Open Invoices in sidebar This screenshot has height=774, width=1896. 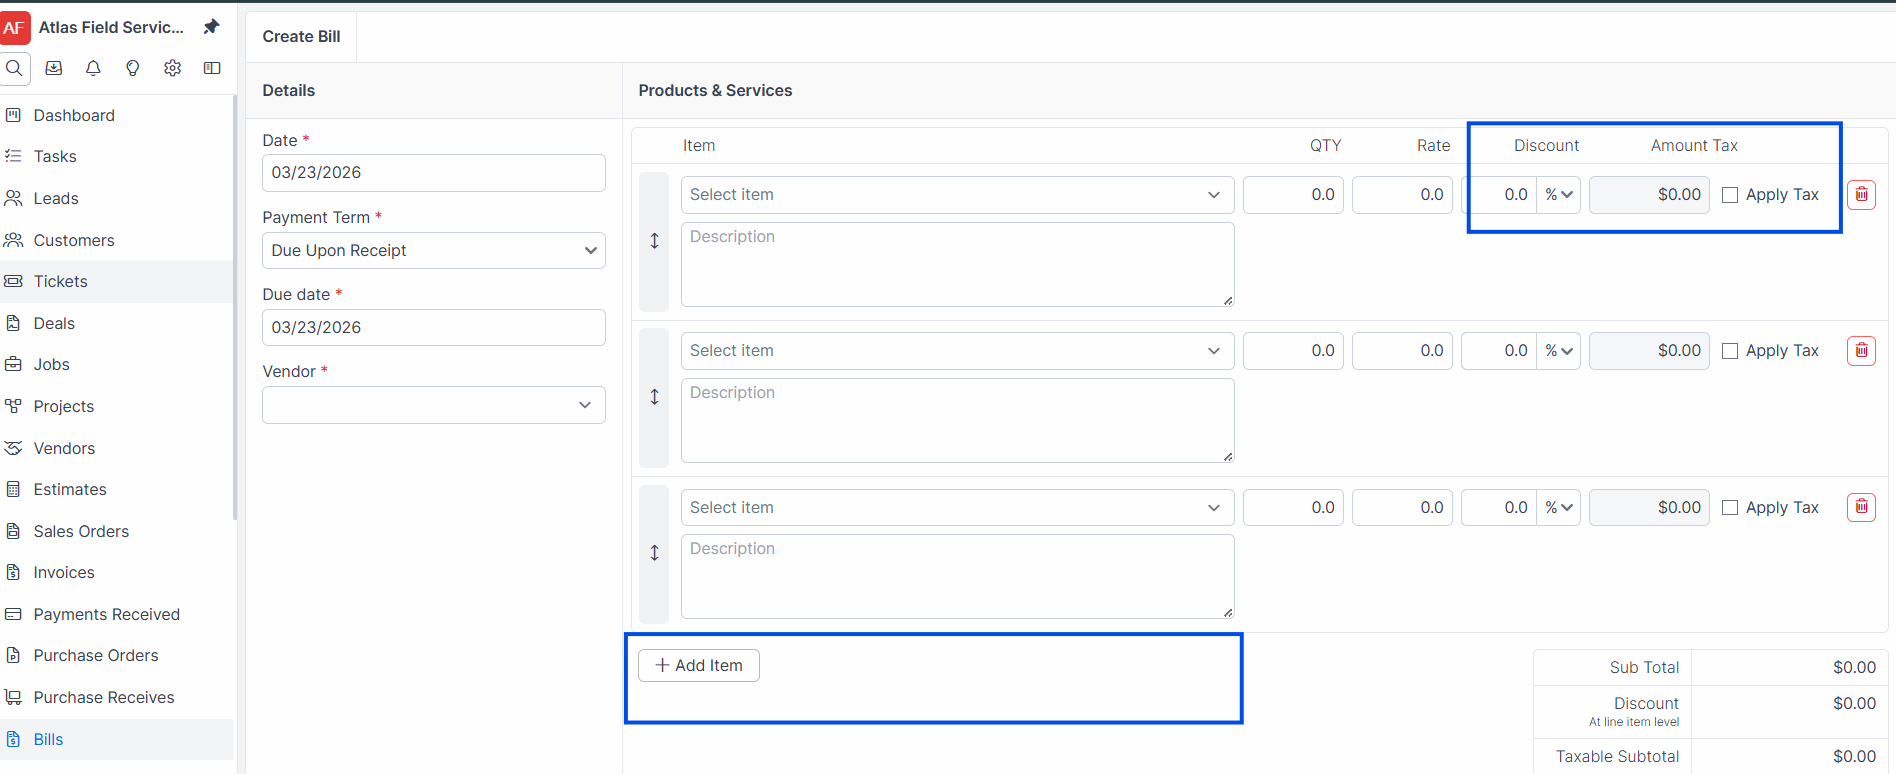(64, 572)
